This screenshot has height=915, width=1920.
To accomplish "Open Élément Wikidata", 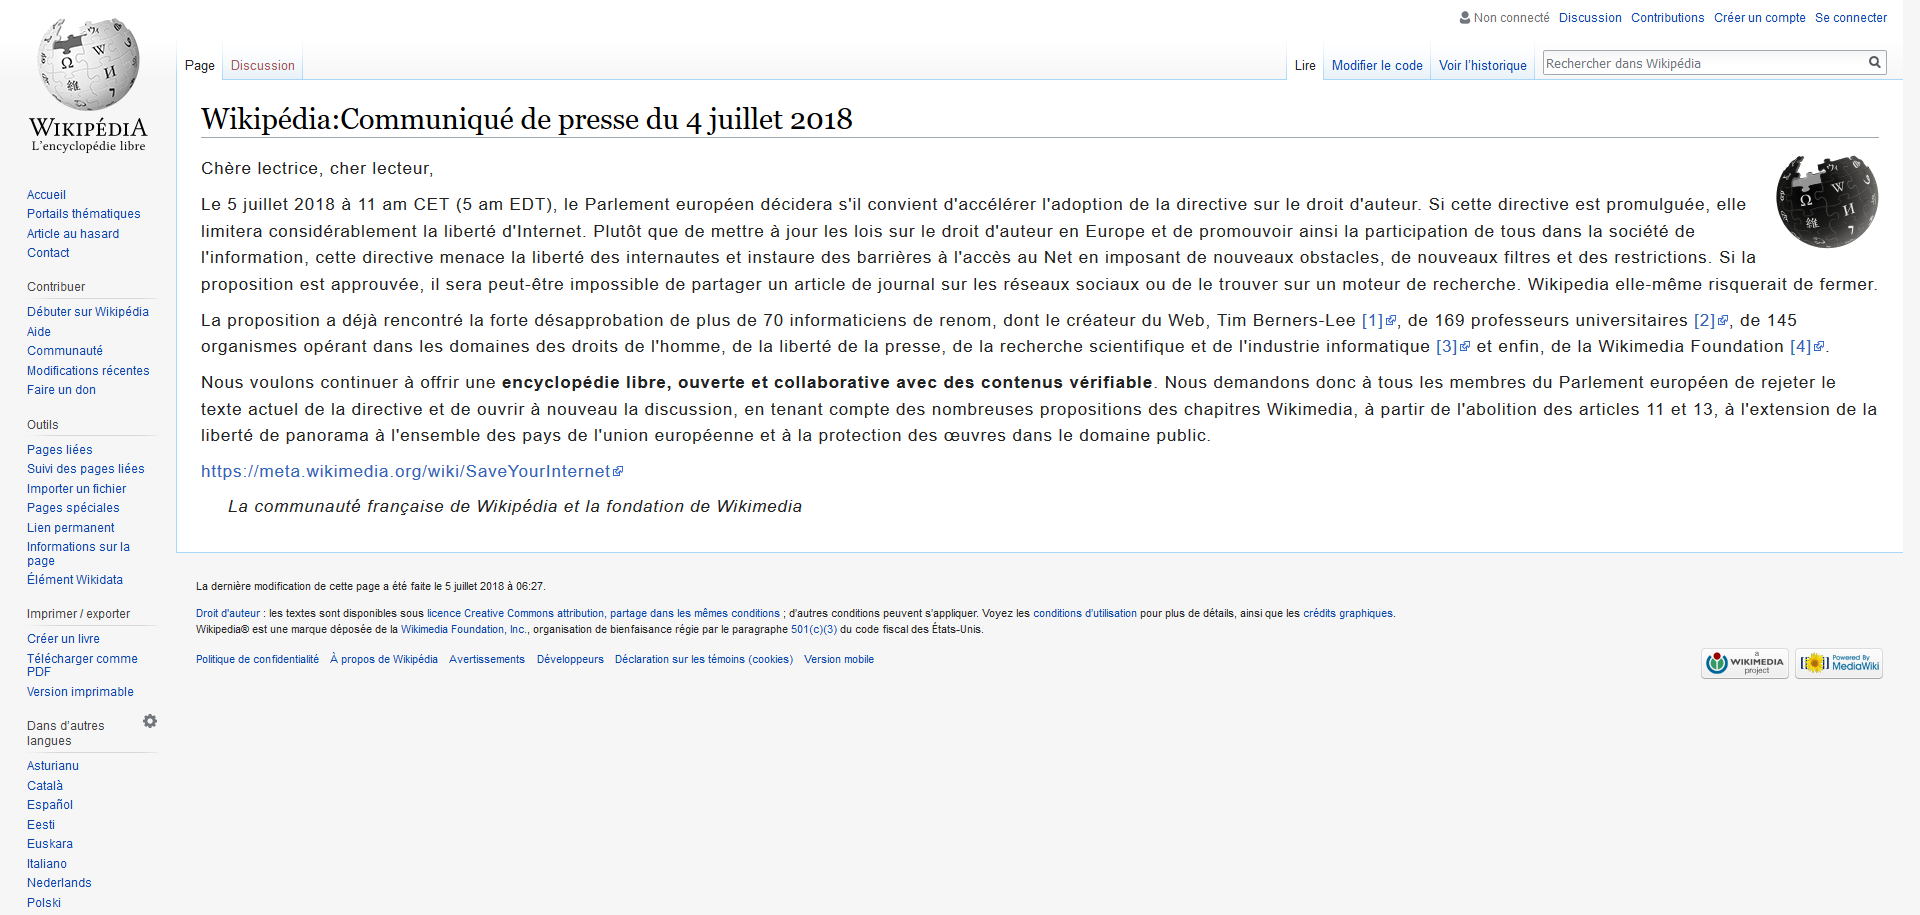I will coord(75,580).
